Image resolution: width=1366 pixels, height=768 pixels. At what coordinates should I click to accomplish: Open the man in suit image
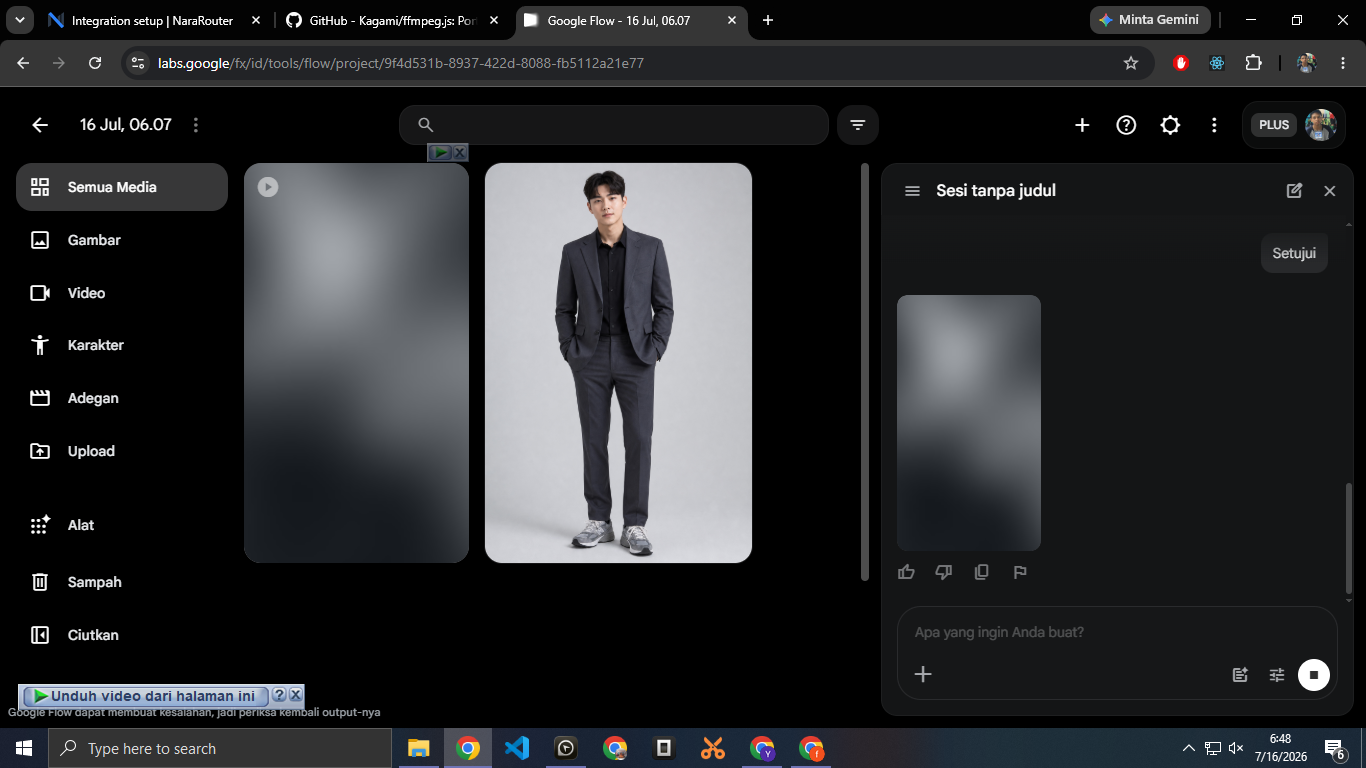618,363
